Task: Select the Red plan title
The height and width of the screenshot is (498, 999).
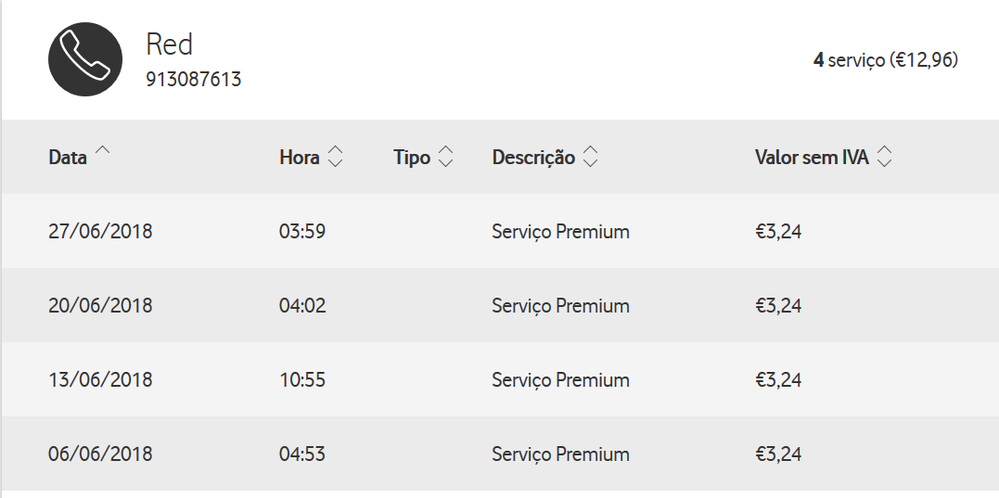Action: coord(169,45)
